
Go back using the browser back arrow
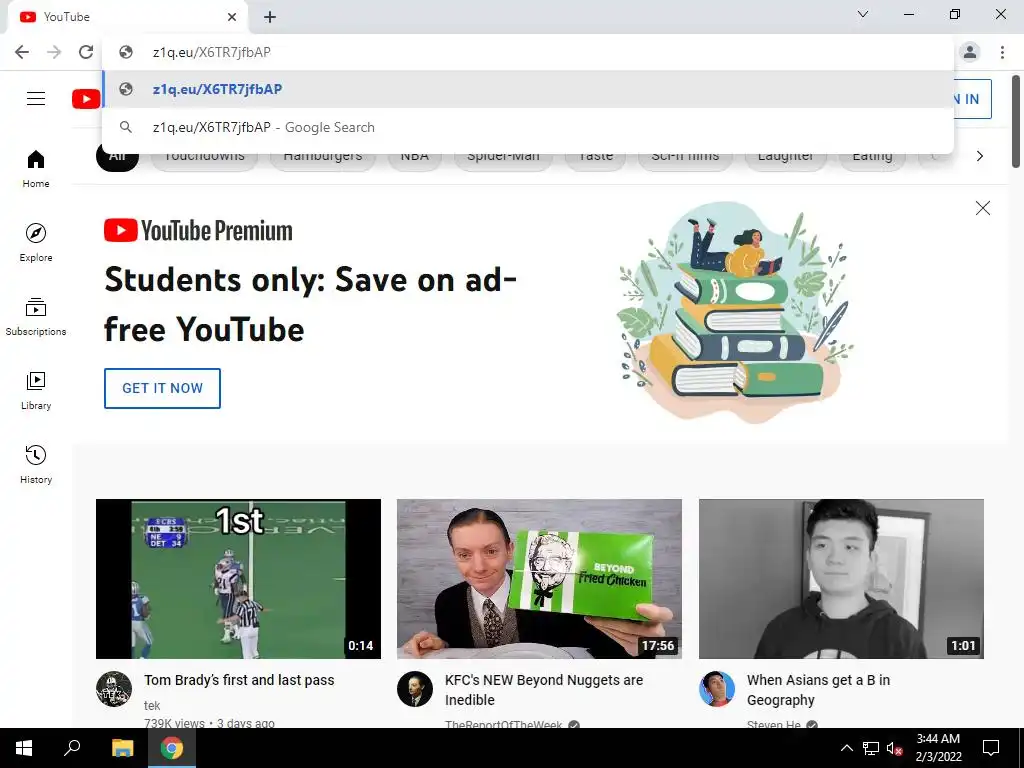point(22,52)
